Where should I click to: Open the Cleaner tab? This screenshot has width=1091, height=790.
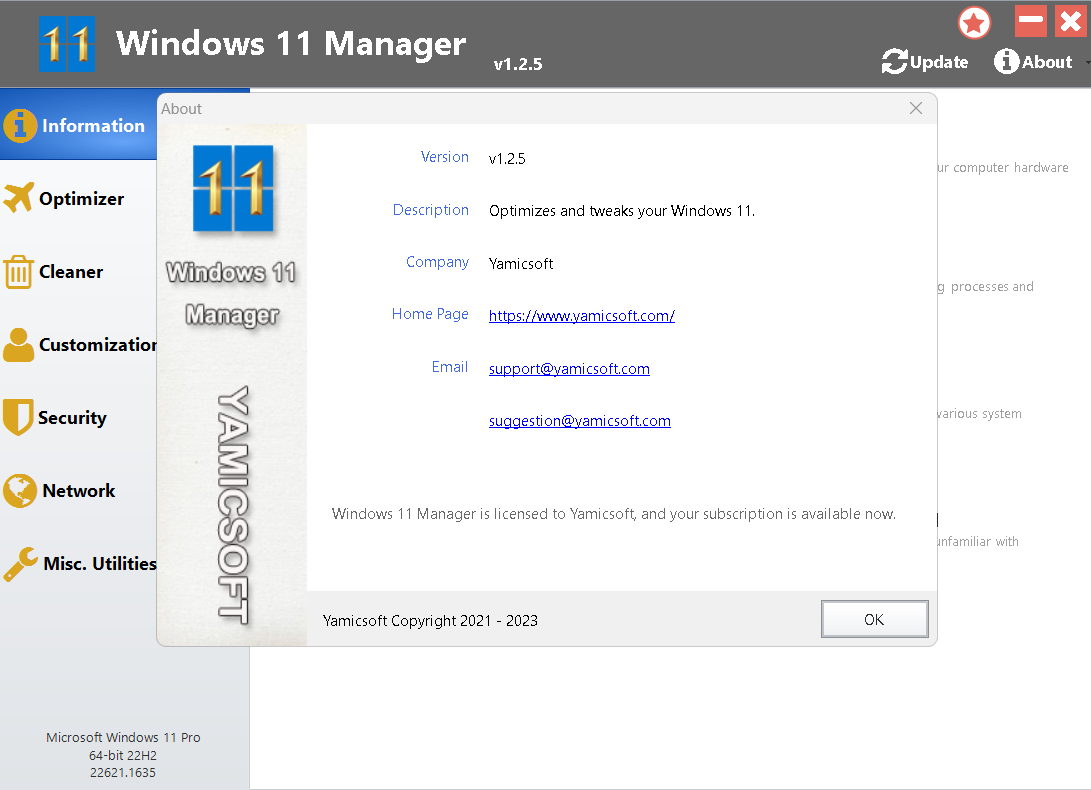pyautogui.click(x=71, y=272)
